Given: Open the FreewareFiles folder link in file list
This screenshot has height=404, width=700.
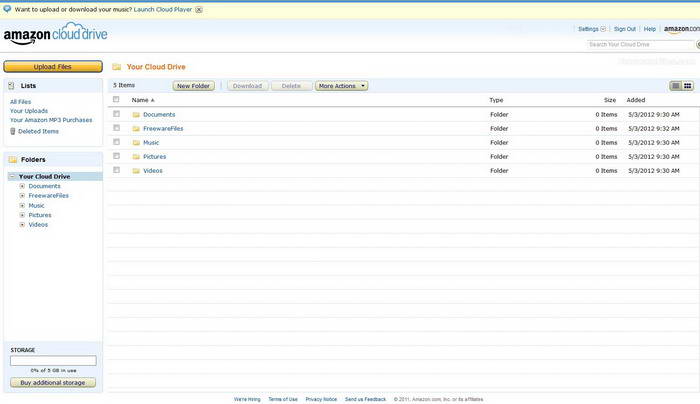Looking at the screenshot, I should 163,129.
